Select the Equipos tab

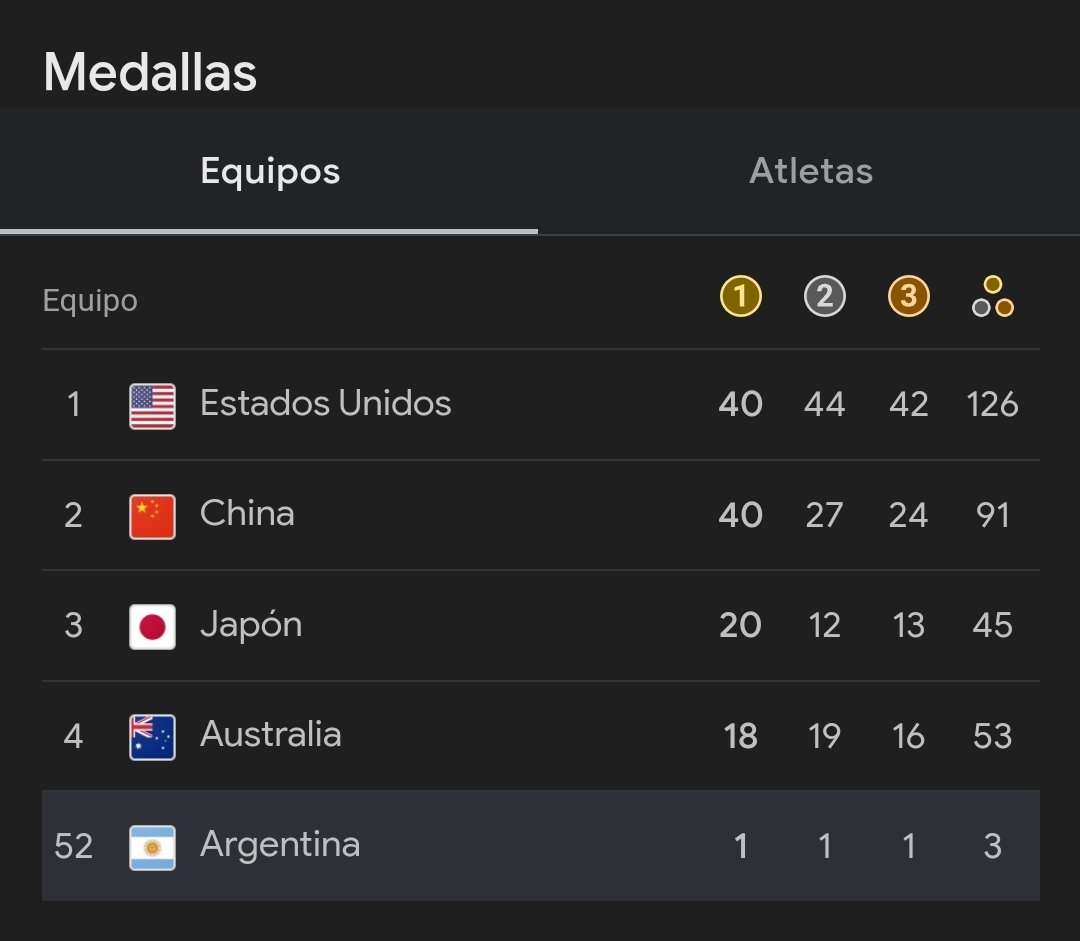pyautogui.click(x=270, y=172)
